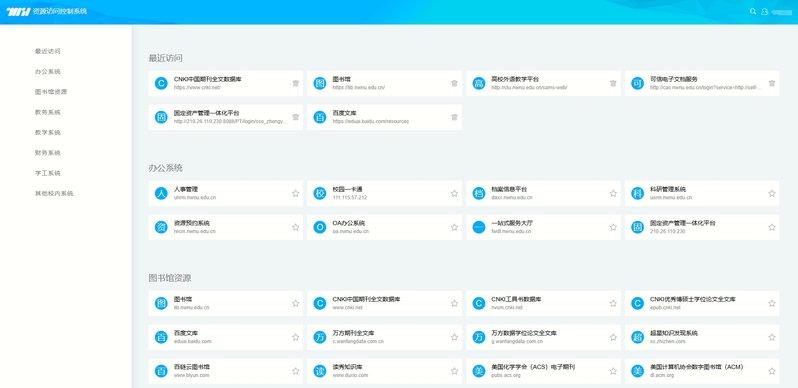Click the address text 210.26.110.230

[x=668, y=231]
